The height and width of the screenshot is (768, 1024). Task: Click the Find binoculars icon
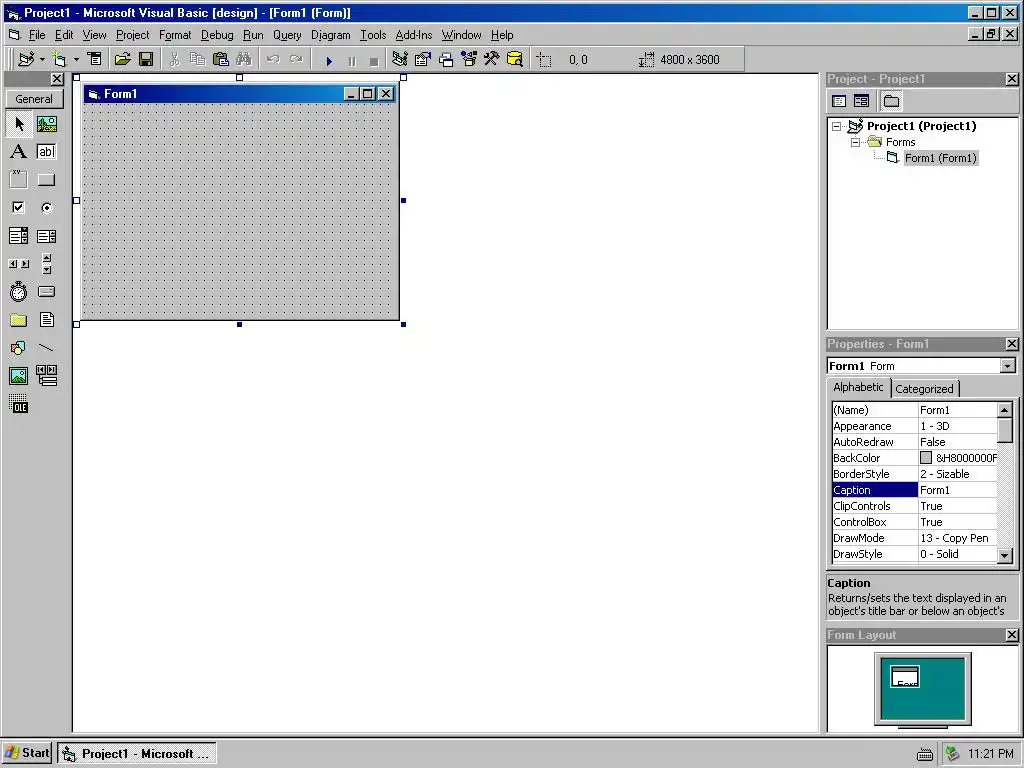(244, 59)
